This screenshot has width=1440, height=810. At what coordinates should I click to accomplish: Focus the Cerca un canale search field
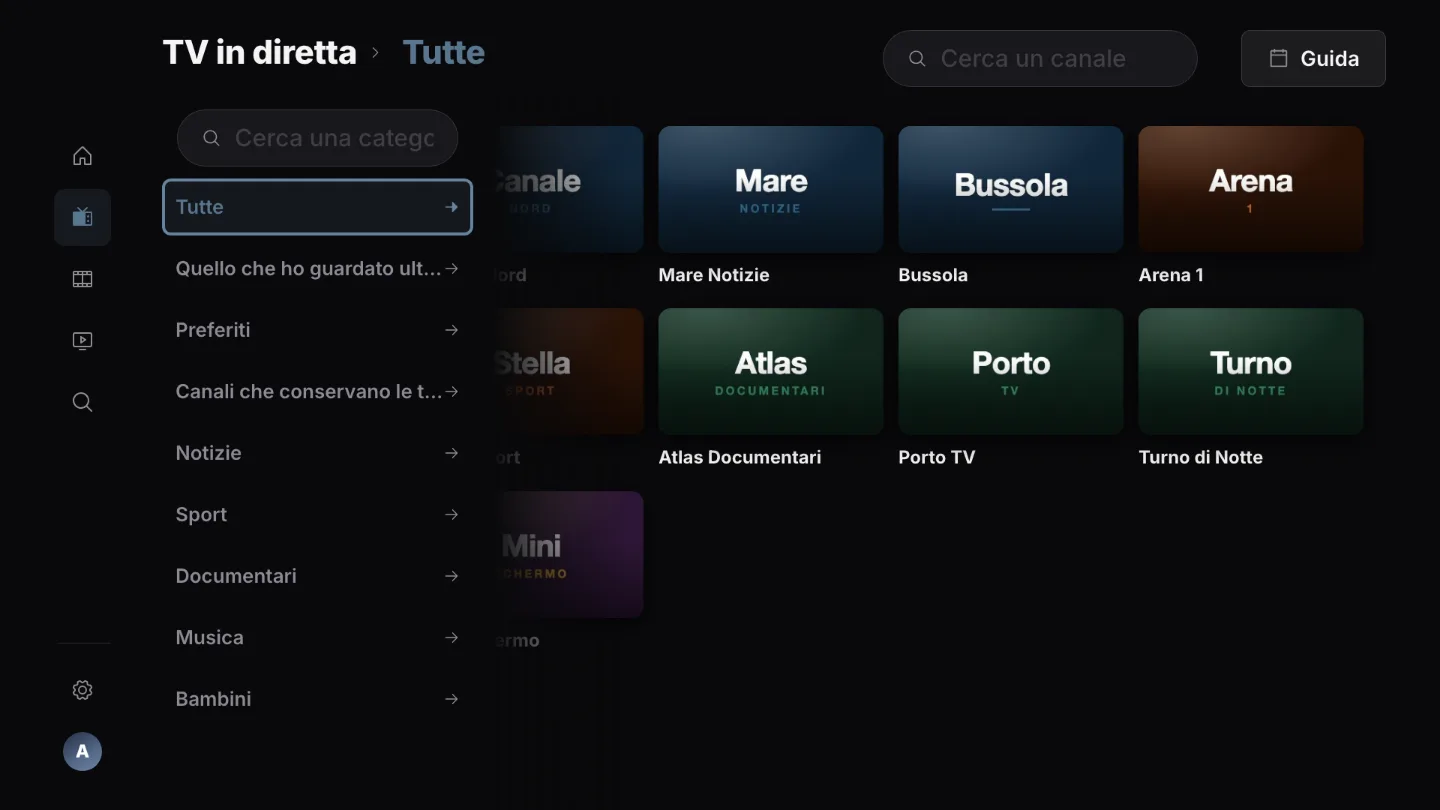tap(1040, 58)
